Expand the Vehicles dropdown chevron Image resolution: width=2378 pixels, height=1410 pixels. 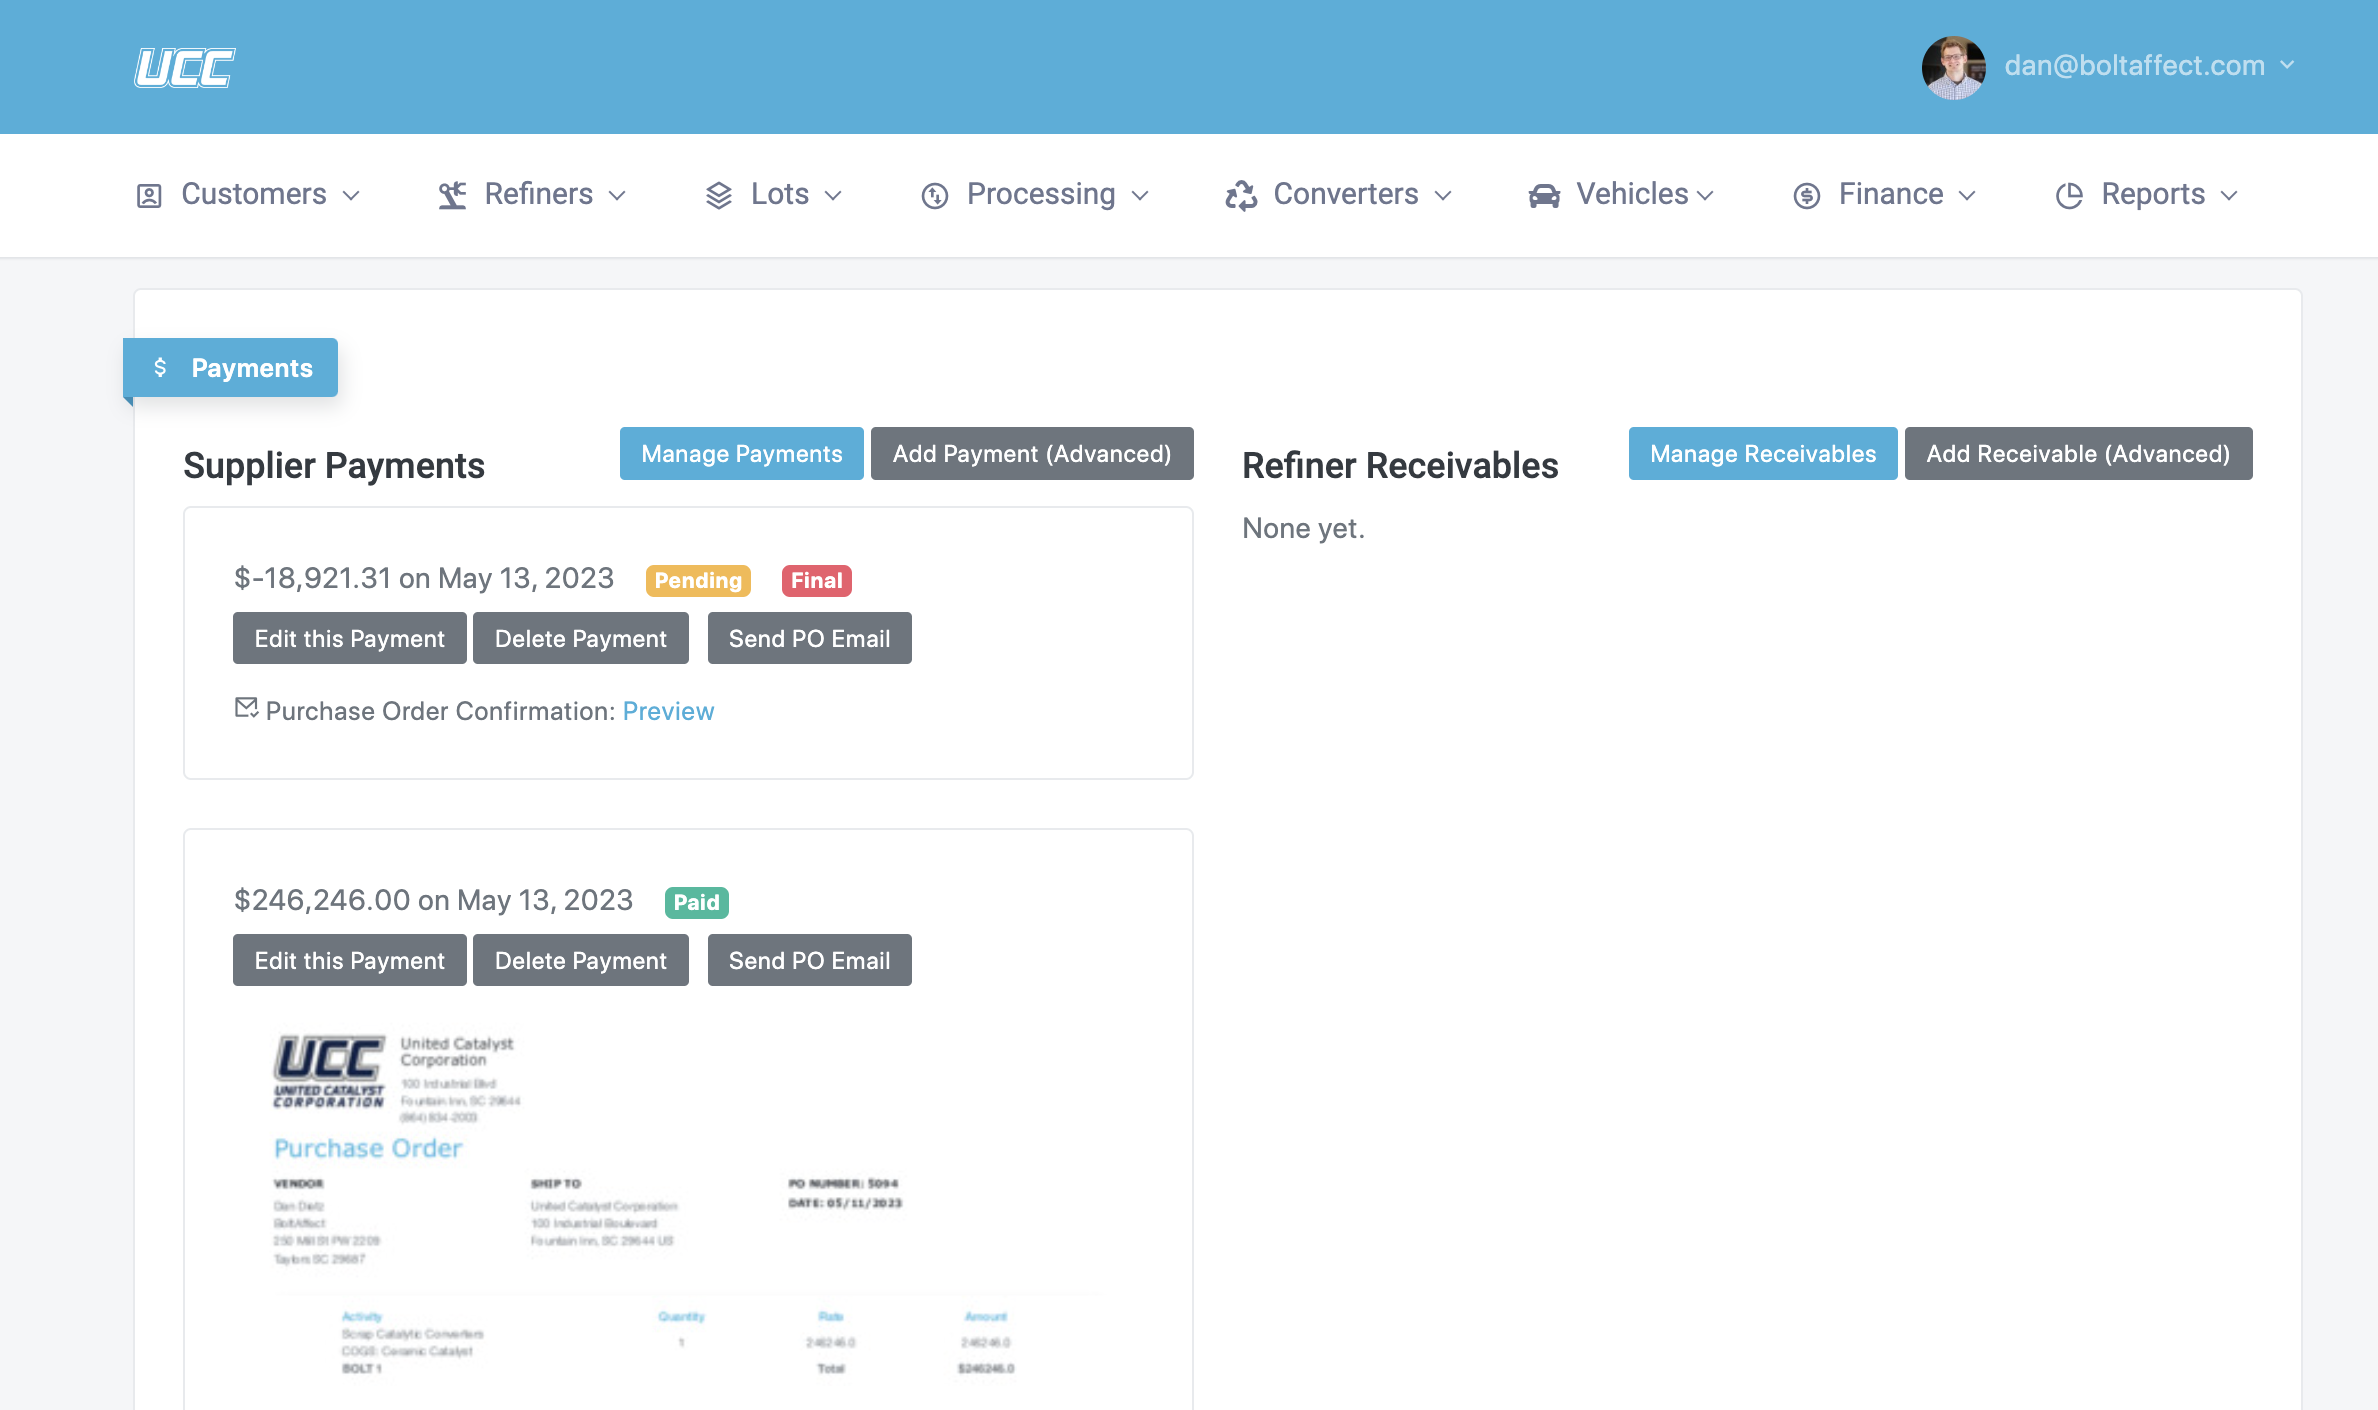pyautogui.click(x=1706, y=196)
